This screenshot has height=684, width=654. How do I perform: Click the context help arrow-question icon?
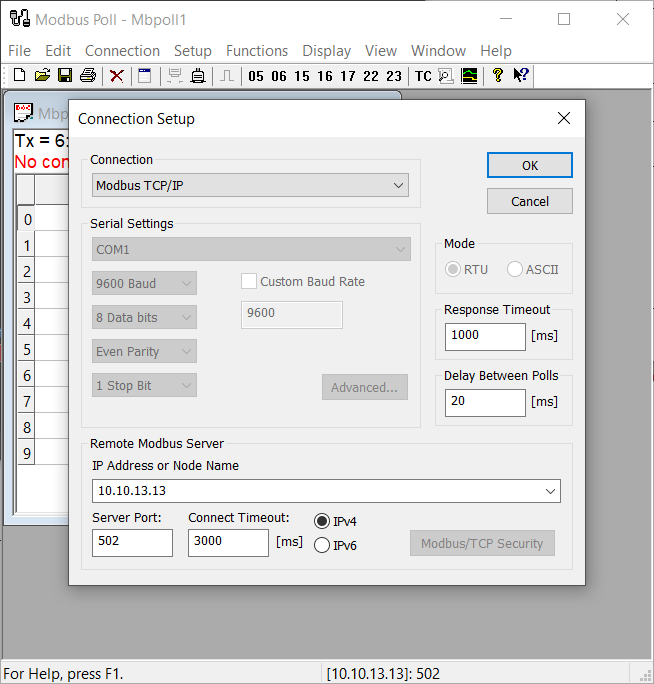coord(520,76)
